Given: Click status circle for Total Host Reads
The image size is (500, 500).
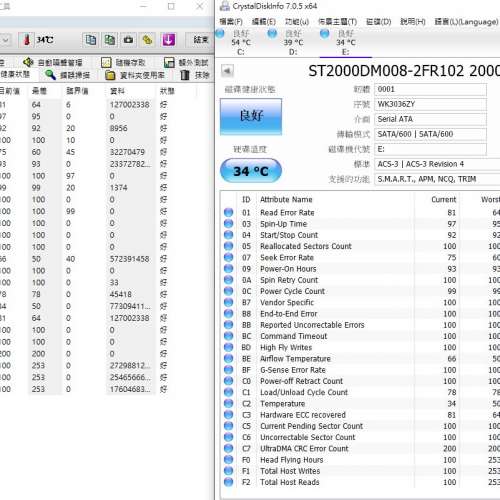Looking at the screenshot, I should [229, 482].
